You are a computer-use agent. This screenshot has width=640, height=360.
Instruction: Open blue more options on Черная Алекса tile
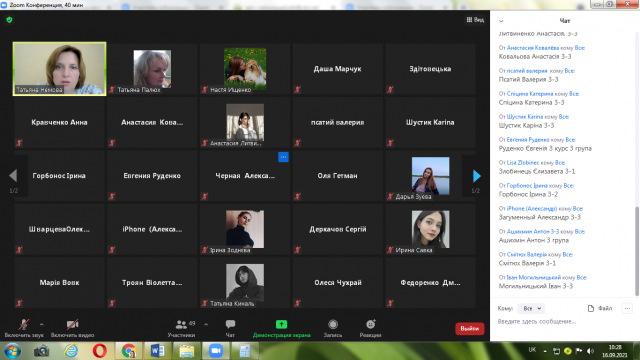click(283, 157)
